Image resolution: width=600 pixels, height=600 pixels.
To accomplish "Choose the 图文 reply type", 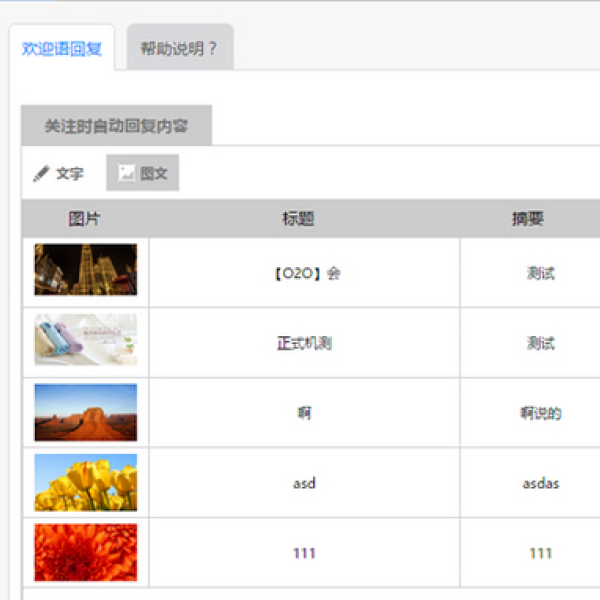I will [142, 173].
